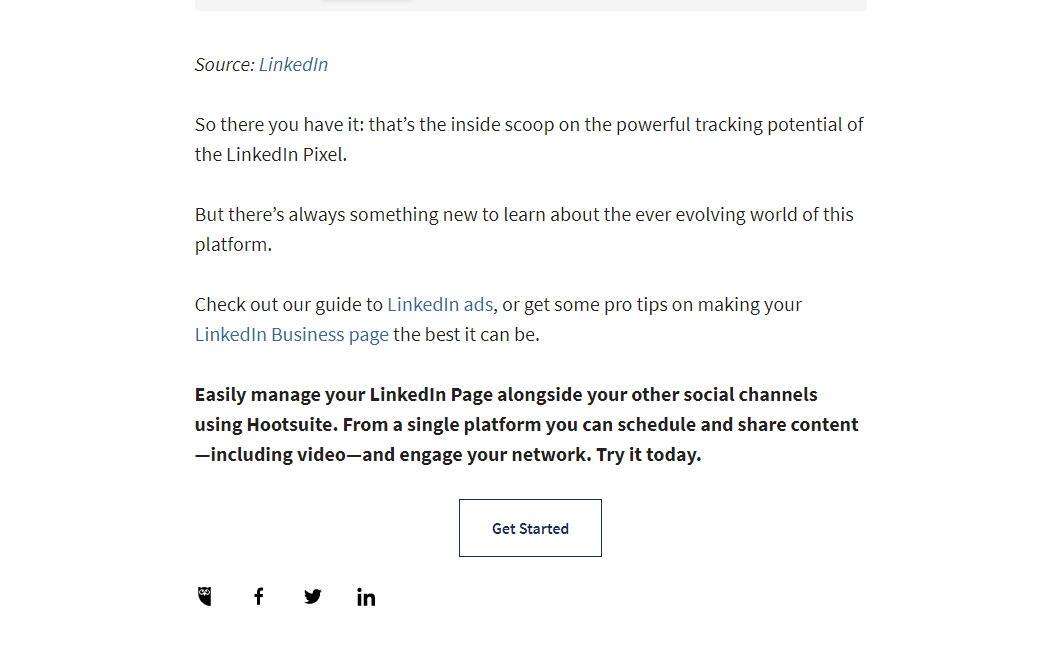1056x656 pixels.
Task: Click the gray image strip at top
Action: click(x=531, y=5)
